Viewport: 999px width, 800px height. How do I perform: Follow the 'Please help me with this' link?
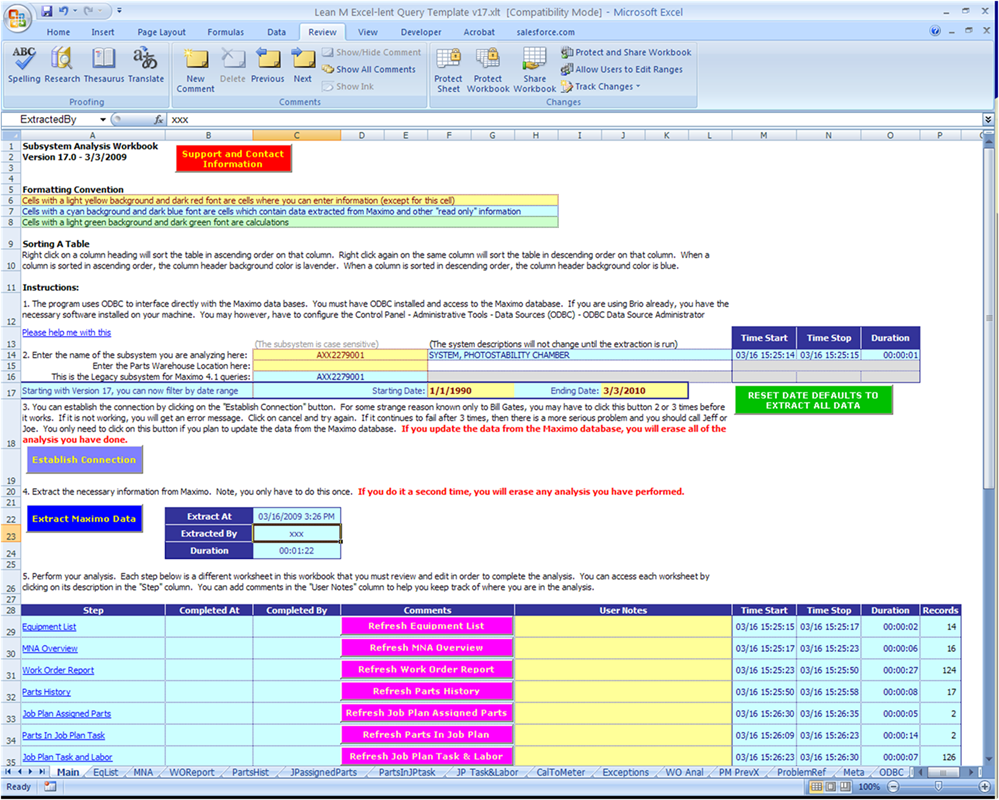click(x=66, y=332)
